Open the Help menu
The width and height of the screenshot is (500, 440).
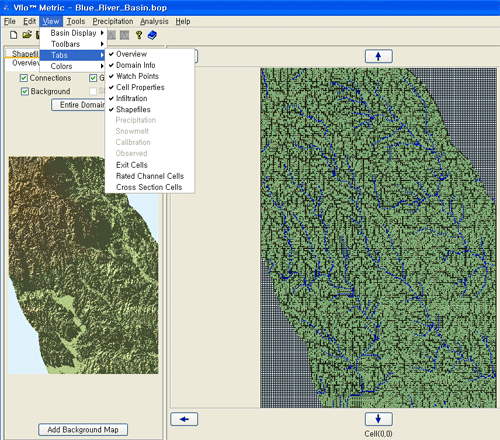pos(183,21)
